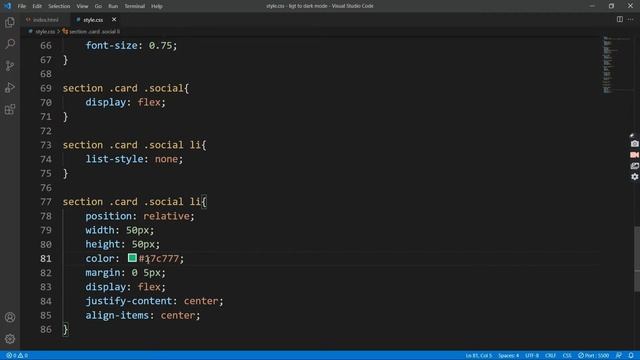Click the UTF-8 encoding selector

532,356
